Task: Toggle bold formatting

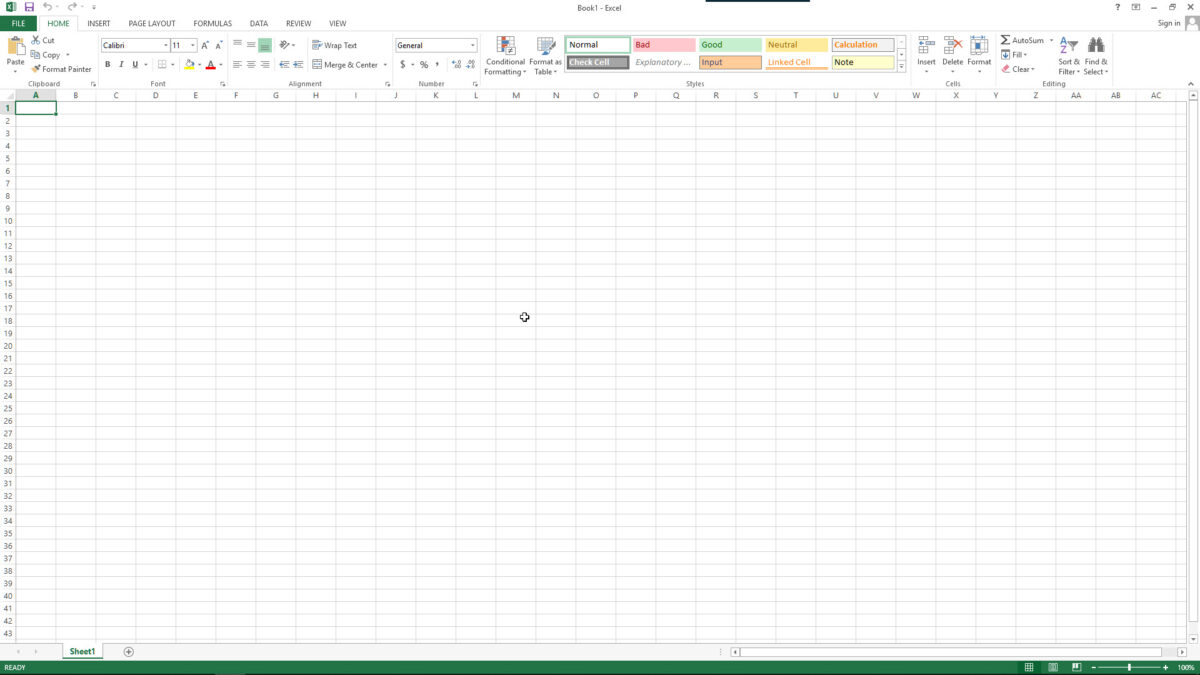Action: pyautogui.click(x=107, y=63)
